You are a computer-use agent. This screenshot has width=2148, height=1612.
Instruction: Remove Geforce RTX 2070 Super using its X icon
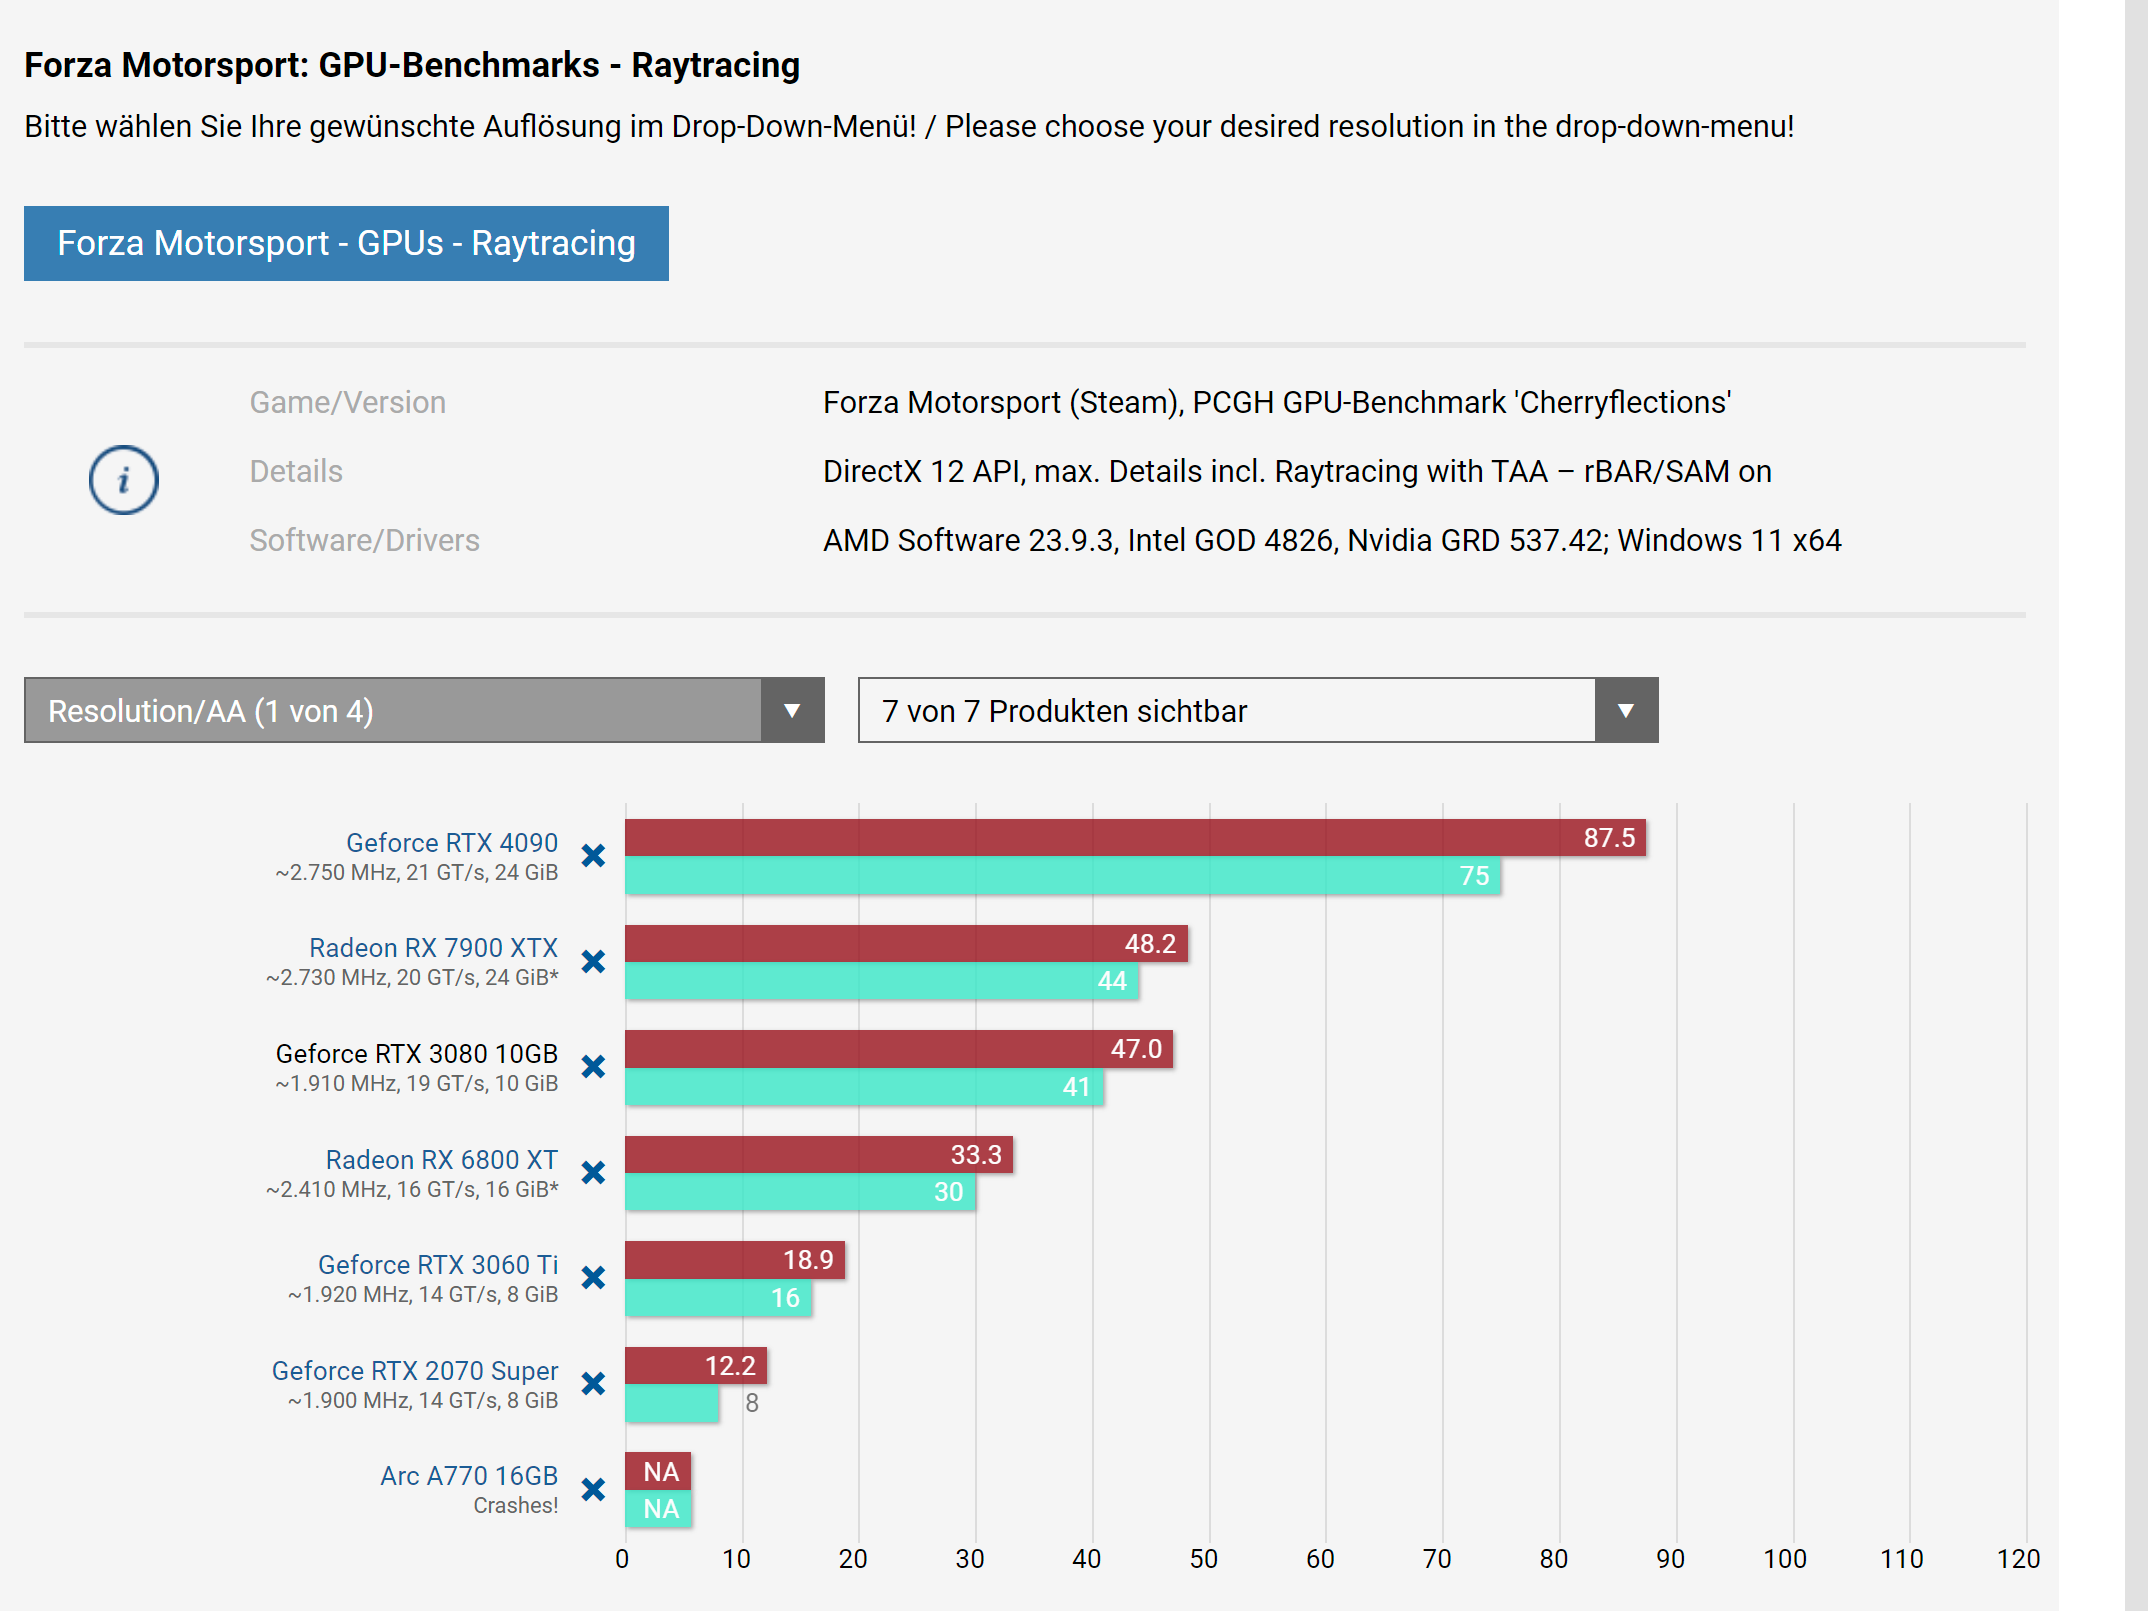[593, 1384]
